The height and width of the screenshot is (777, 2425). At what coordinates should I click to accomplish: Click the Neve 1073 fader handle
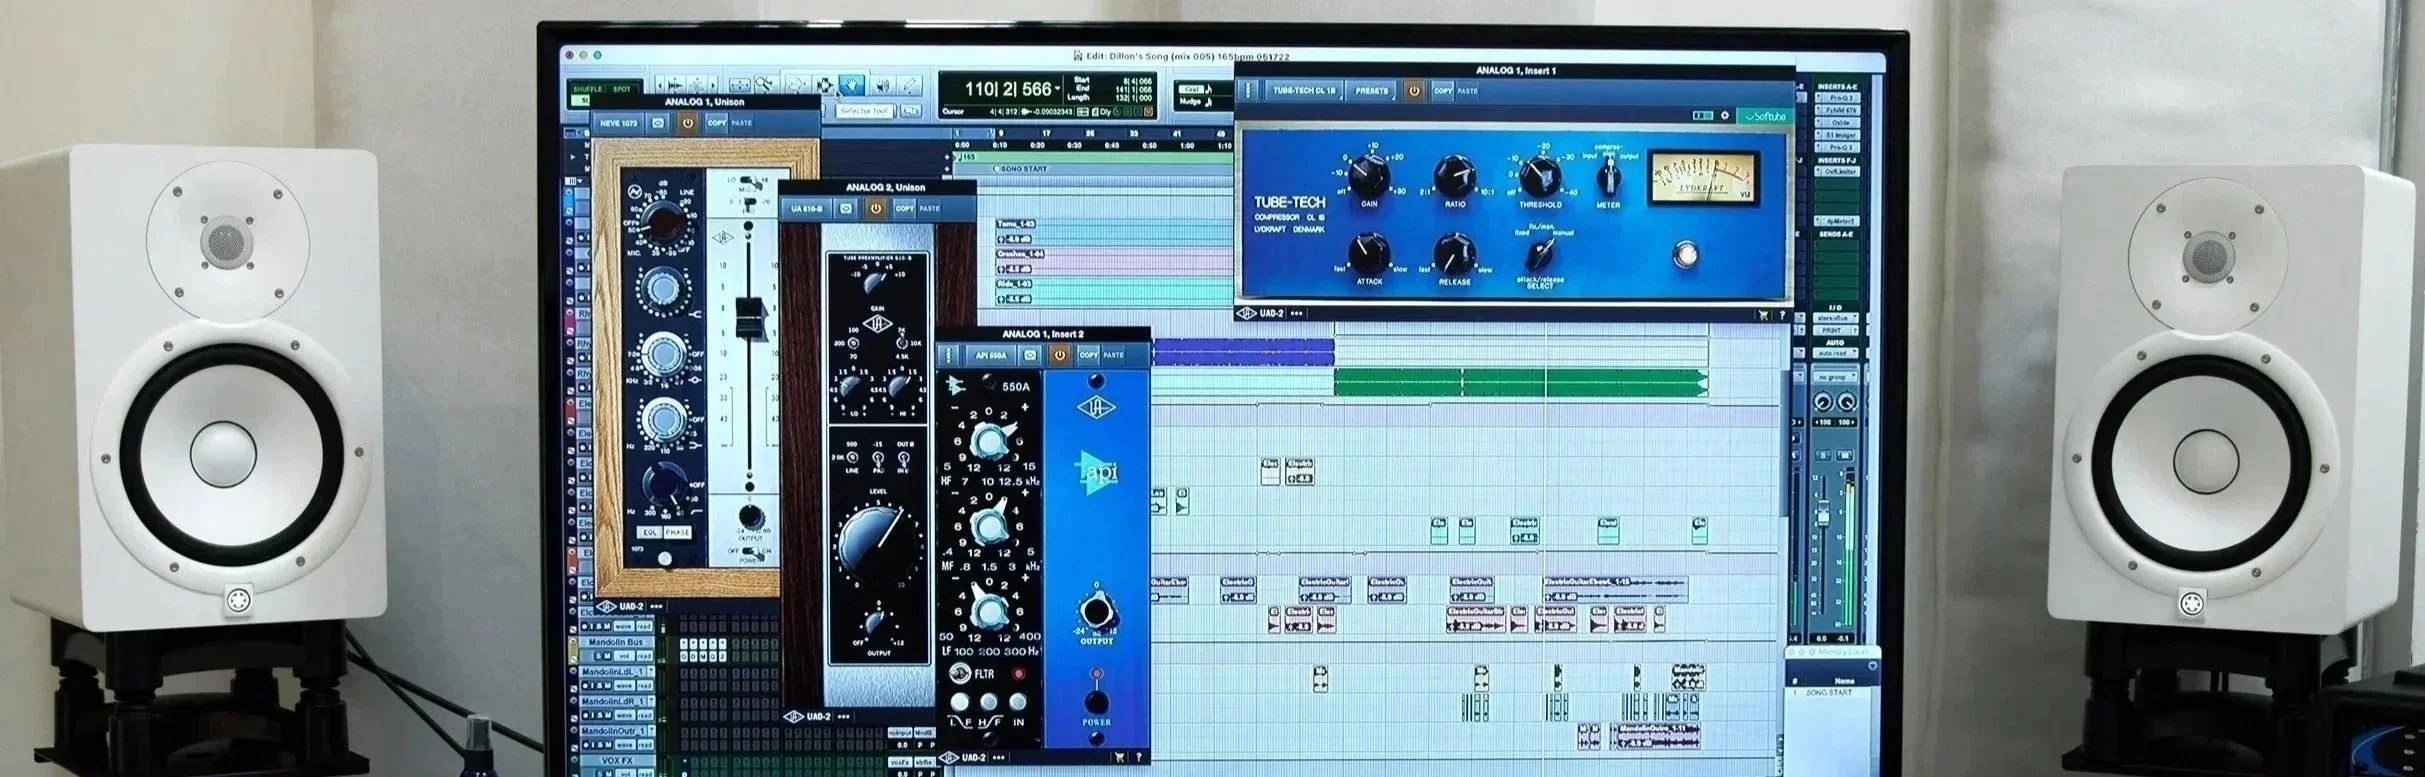[x=749, y=320]
